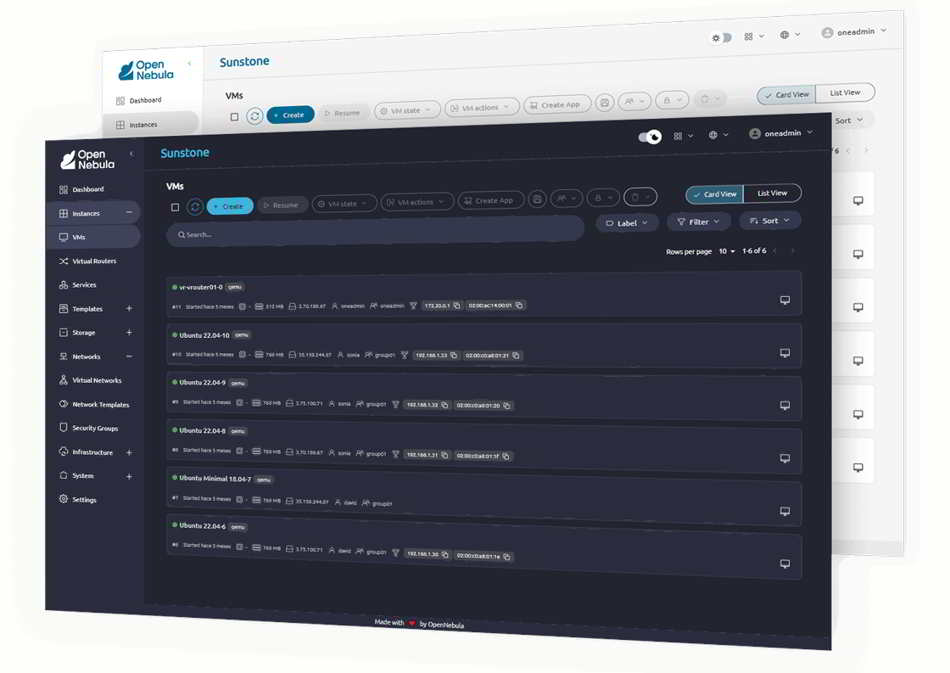The image size is (950, 673).
Task: Click the VMs monitor icon in the dark sidebar
Action: 64,237
